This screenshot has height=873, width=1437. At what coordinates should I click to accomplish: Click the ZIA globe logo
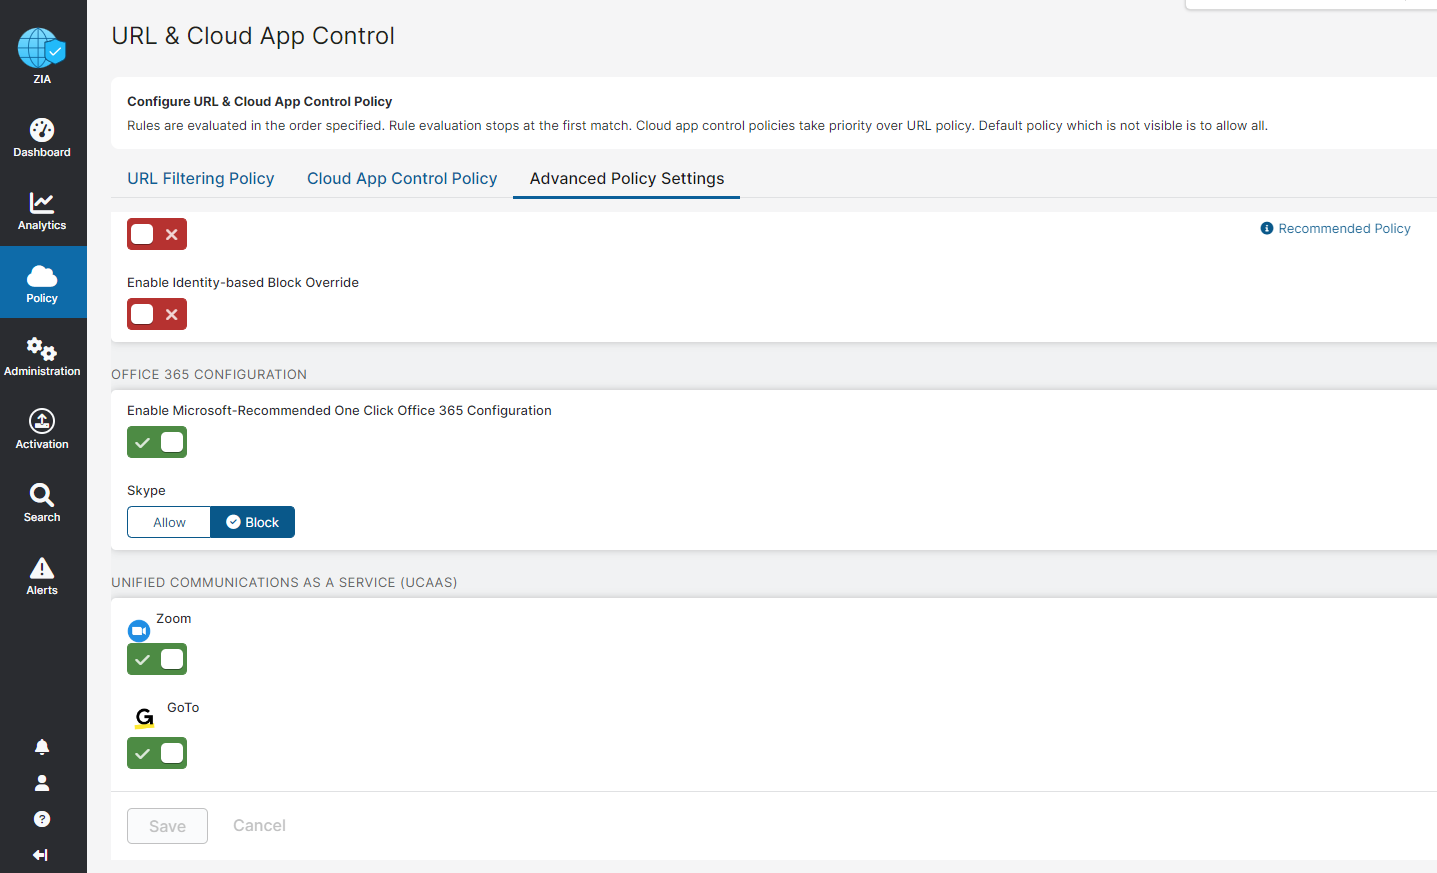click(x=41, y=49)
